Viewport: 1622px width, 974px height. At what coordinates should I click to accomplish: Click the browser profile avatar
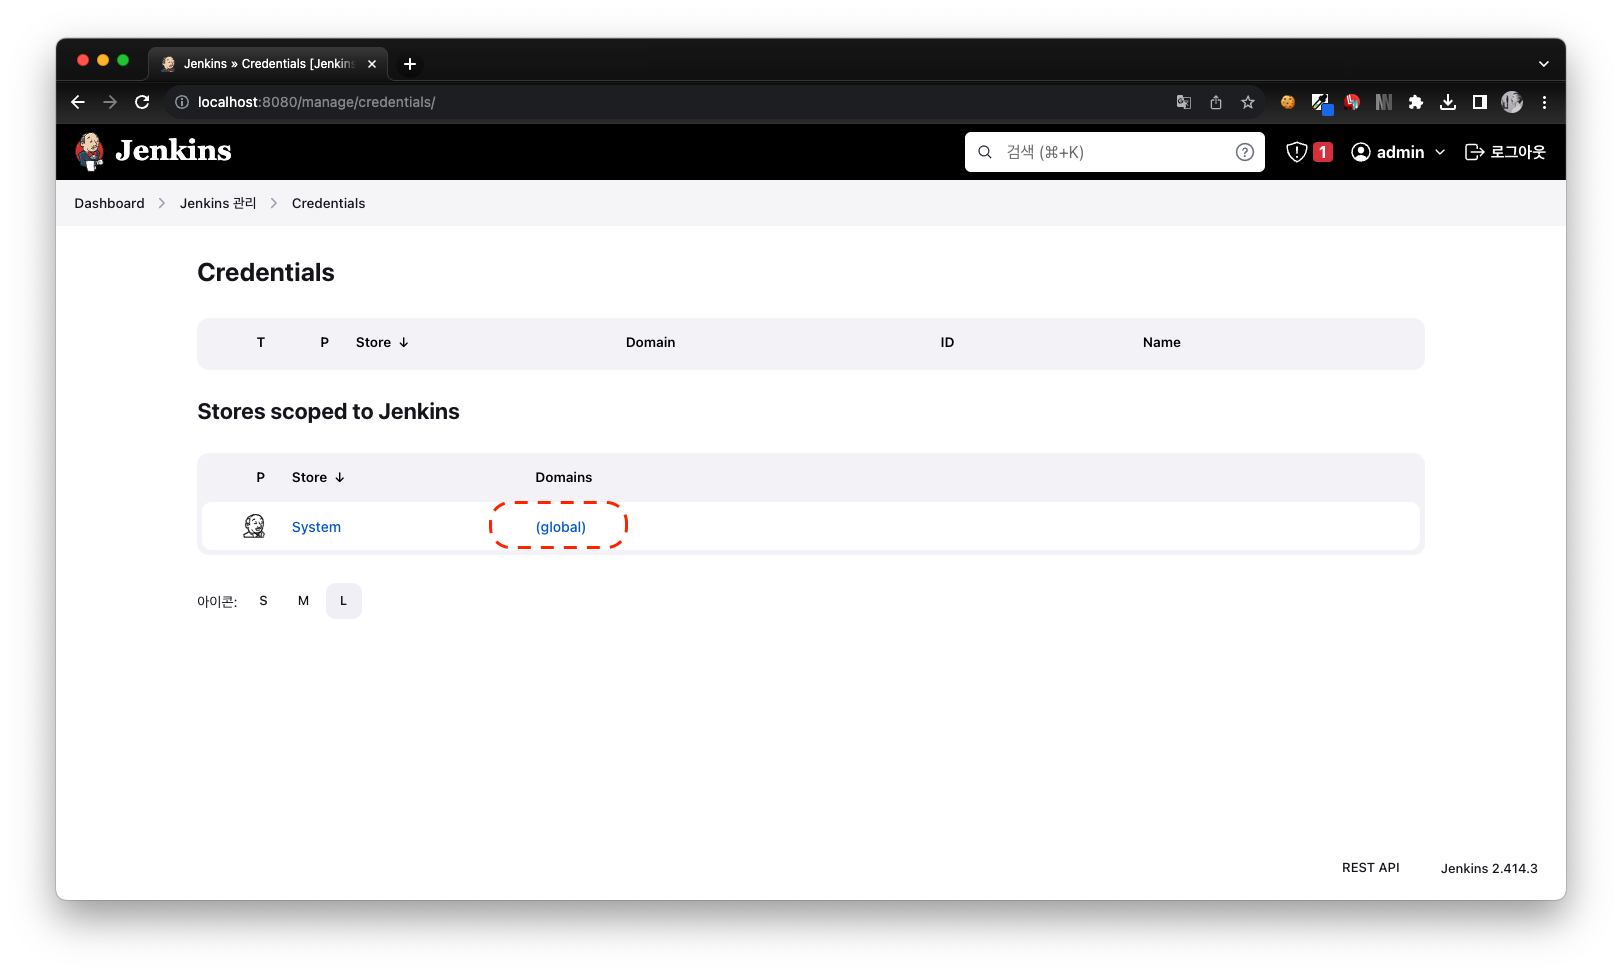[x=1512, y=102]
